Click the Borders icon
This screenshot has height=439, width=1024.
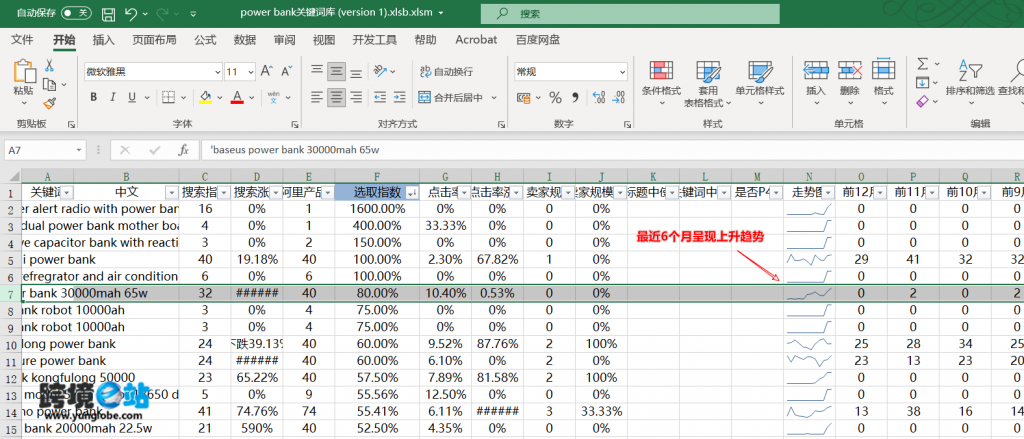click(168, 97)
